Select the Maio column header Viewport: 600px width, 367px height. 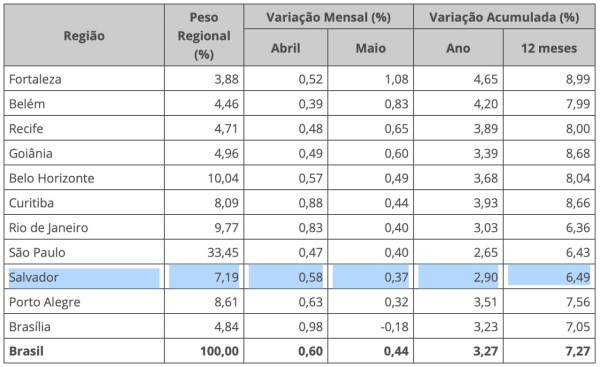pyautogui.click(x=370, y=48)
